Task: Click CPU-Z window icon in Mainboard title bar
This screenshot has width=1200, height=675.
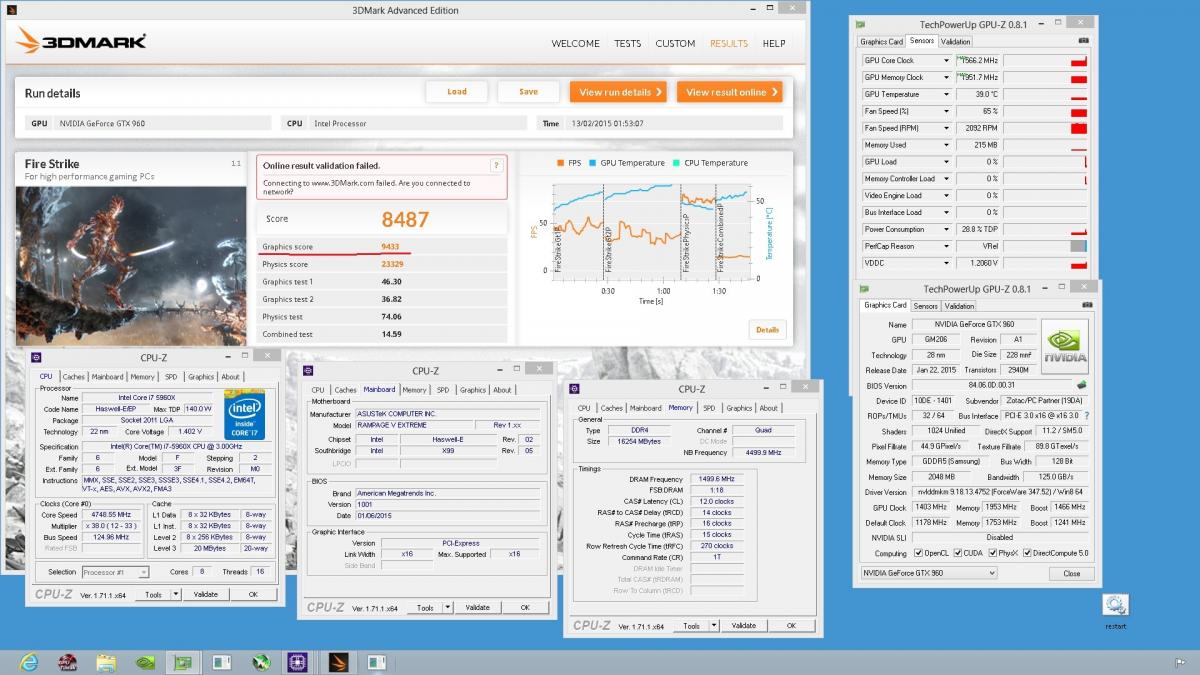Action: [306, 370]
